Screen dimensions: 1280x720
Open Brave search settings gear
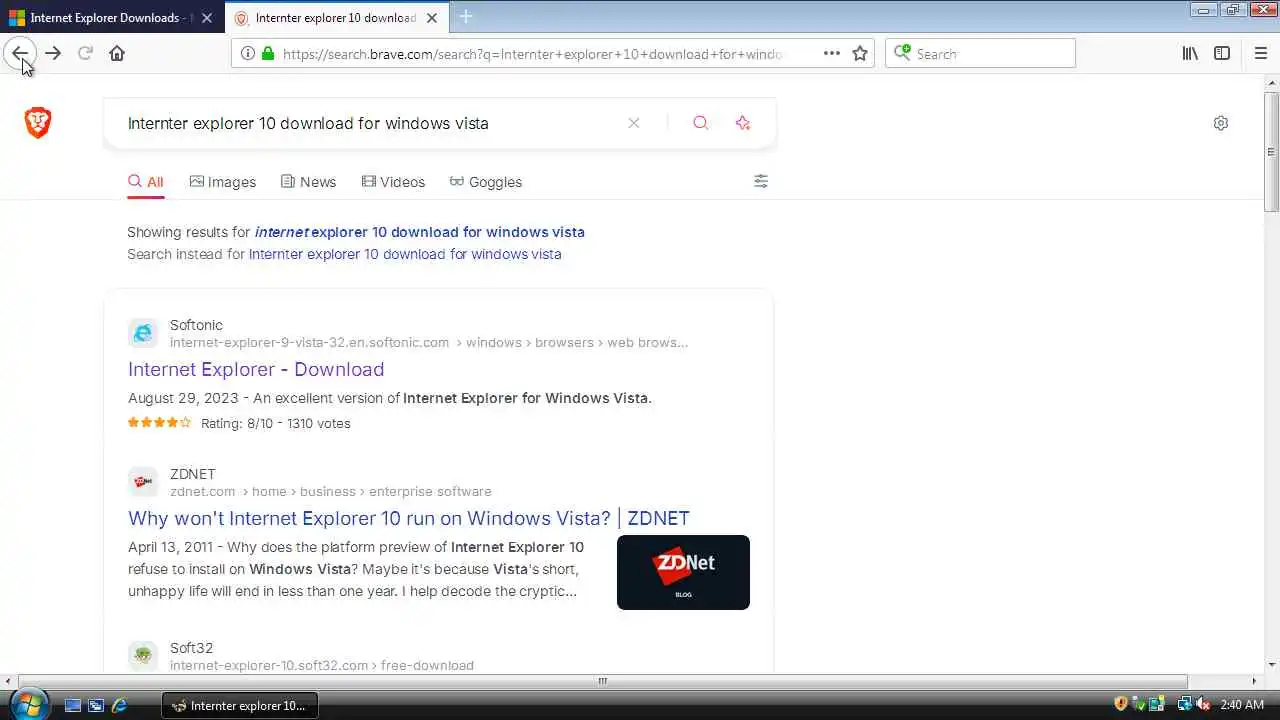pyautogui.click(x=1221, y=123)
